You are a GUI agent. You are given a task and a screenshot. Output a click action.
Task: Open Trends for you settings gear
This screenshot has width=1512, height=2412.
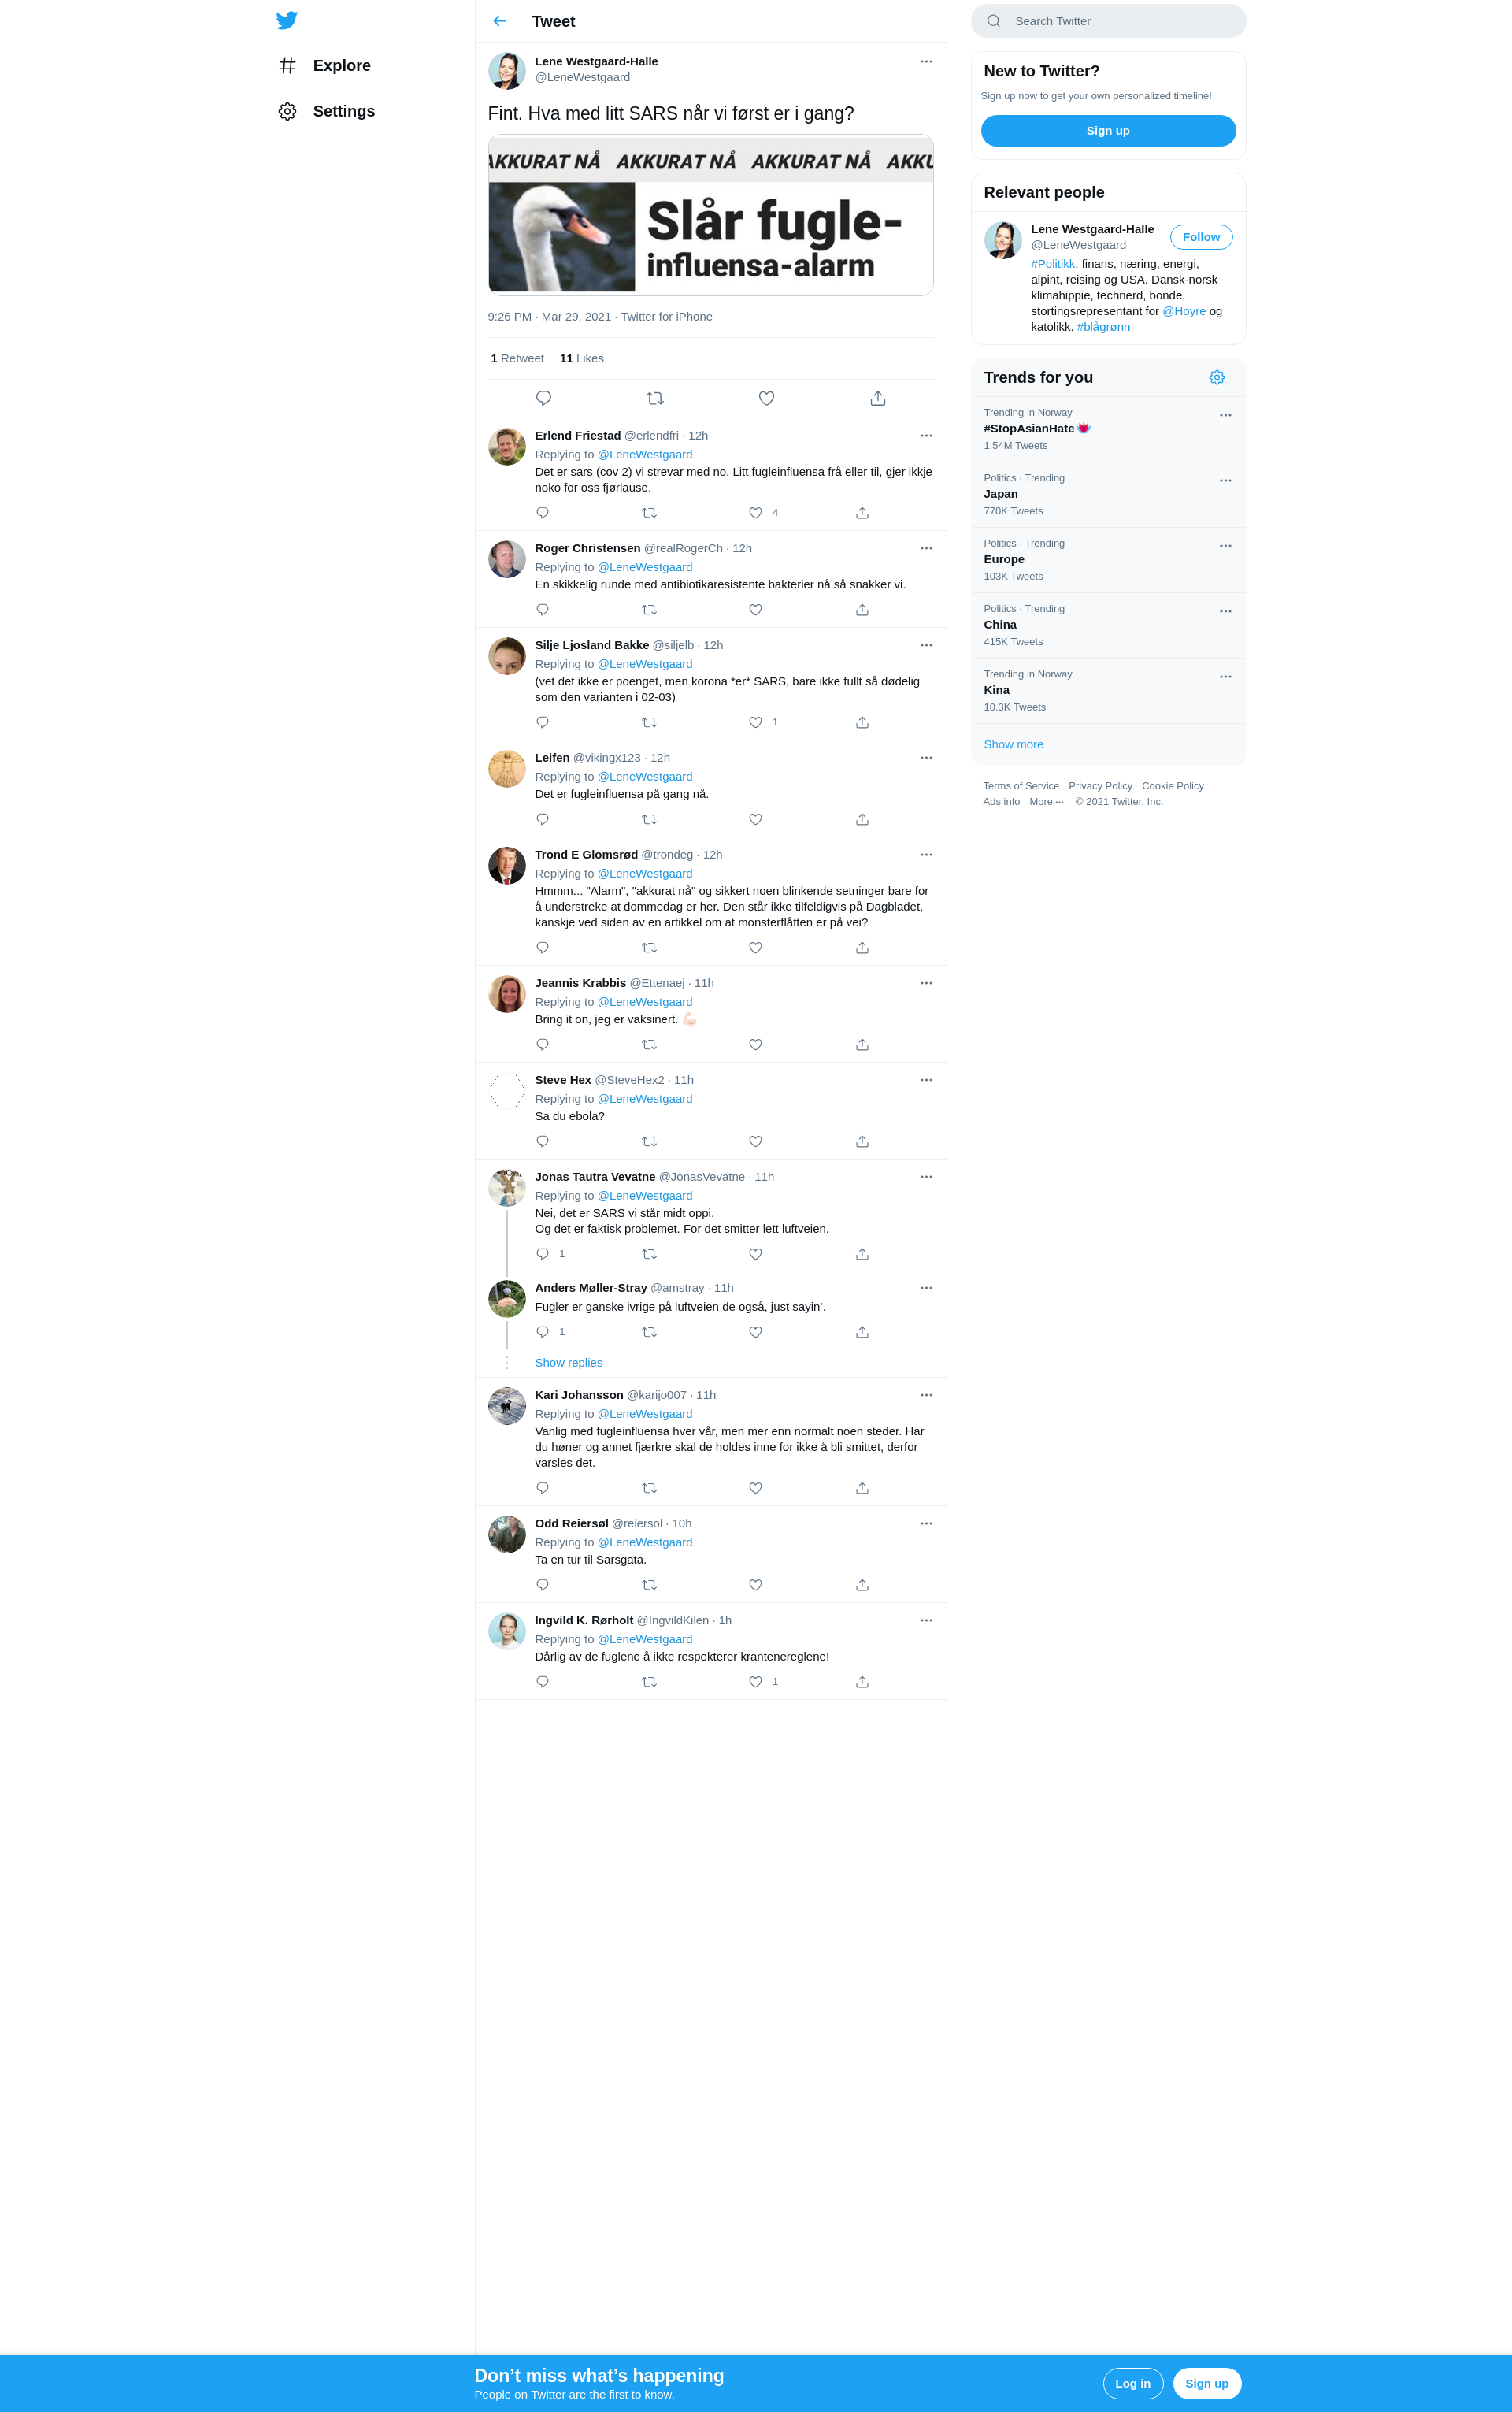pyautogui.click(x=1216, y=377)
